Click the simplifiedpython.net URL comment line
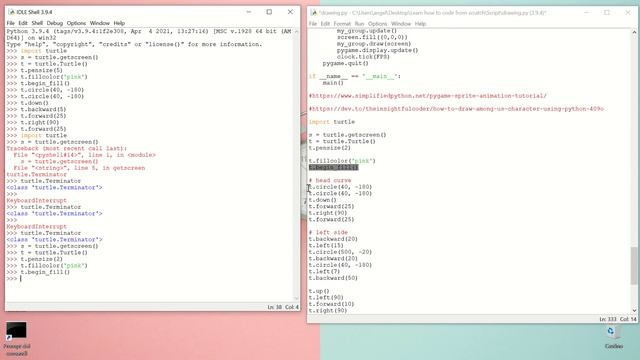This screenshot has width=640, height=360. (x=428, y=96)
